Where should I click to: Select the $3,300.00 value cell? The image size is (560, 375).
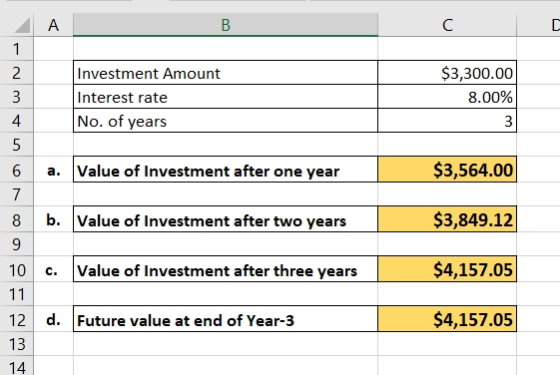pyautogui.click(x=447, y=73)
